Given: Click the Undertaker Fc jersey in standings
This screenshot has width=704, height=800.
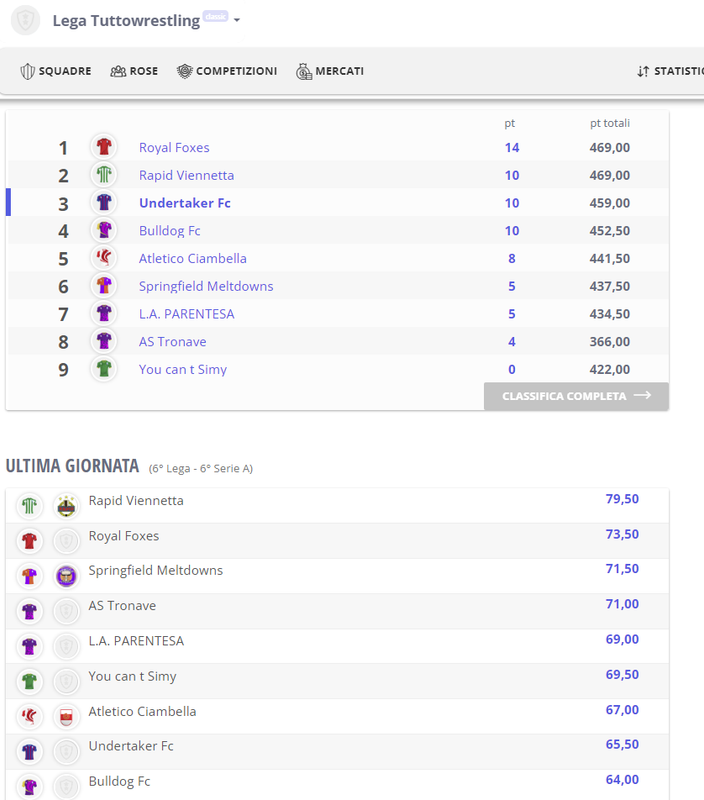Looking at the screenshot, I should (104, 202).
